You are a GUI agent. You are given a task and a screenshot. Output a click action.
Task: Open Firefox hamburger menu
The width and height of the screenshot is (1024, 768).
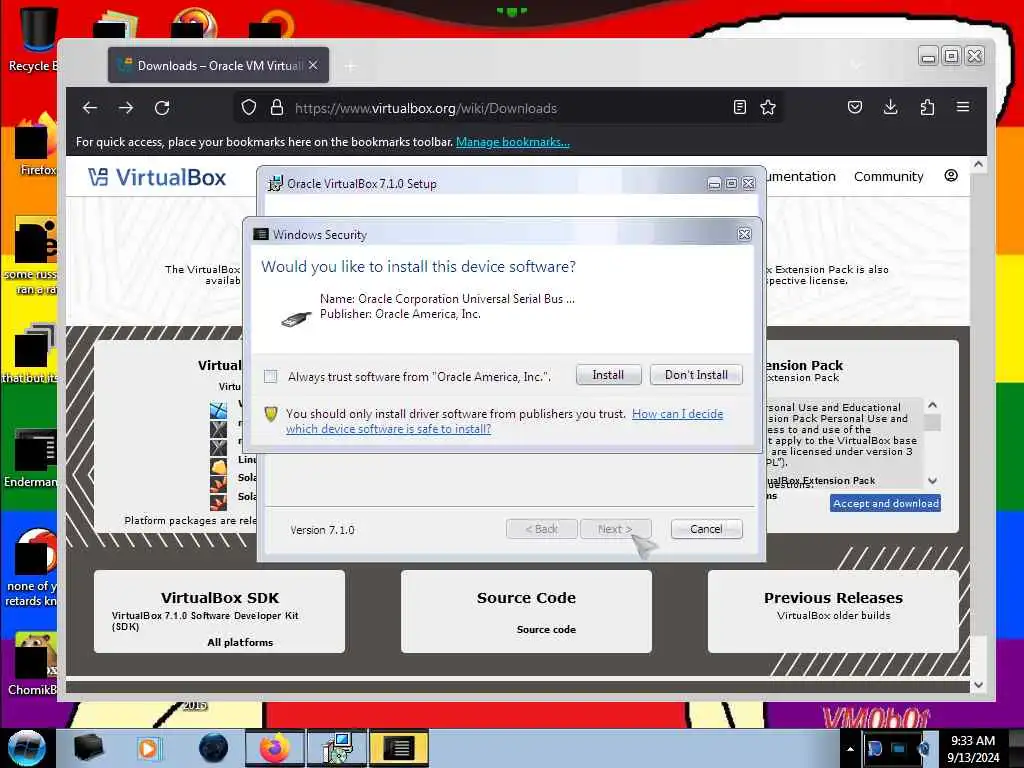(963, 107)
